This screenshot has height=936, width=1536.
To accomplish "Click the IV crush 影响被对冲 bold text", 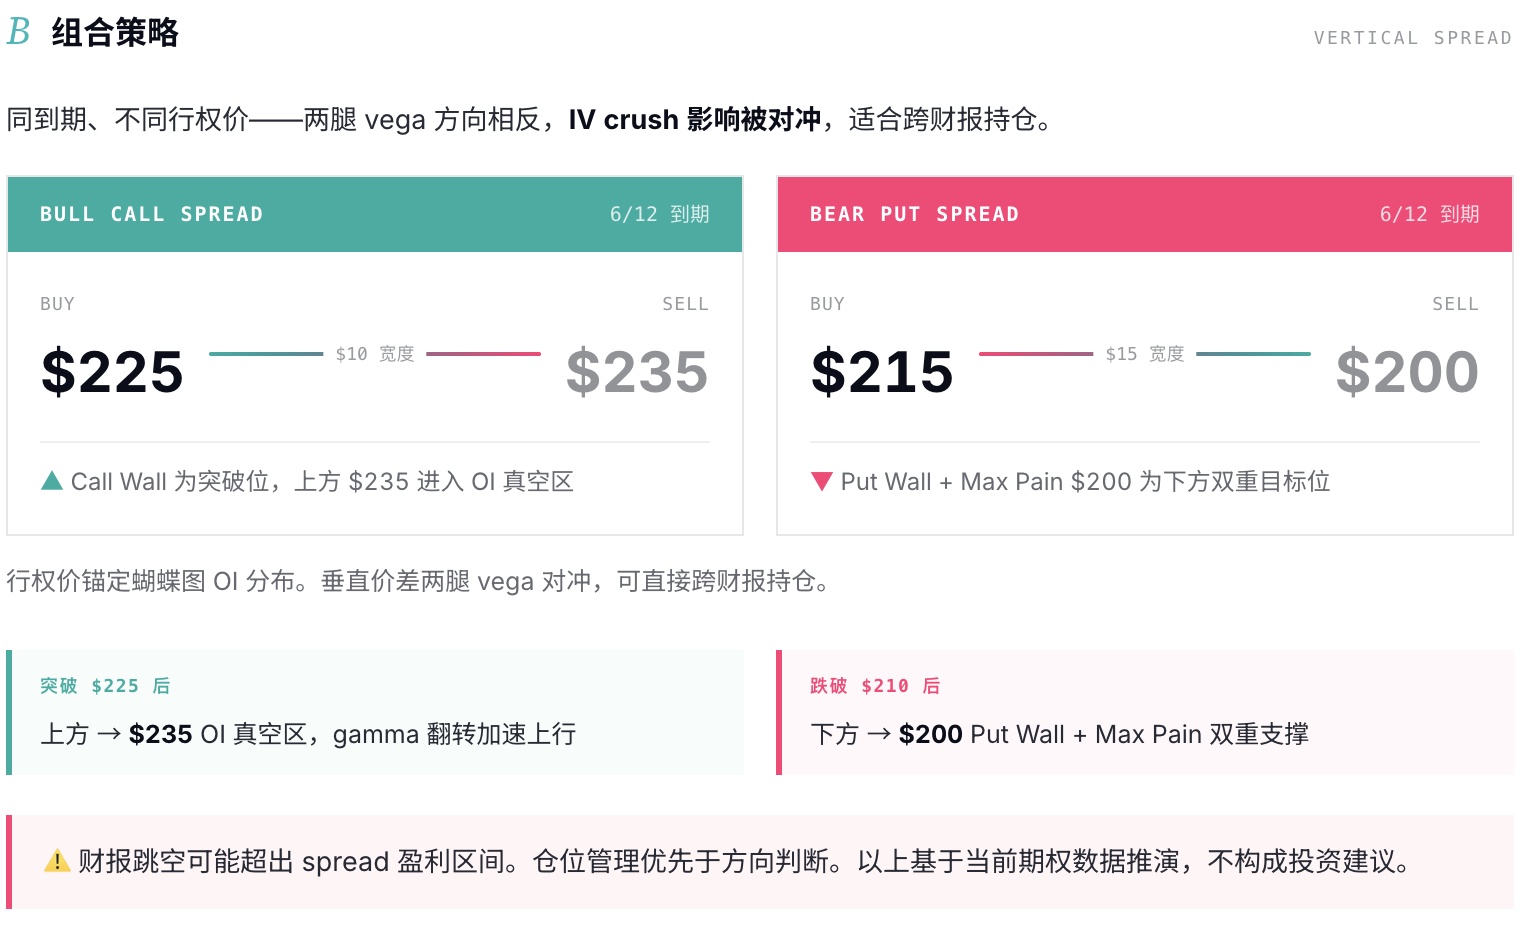I will (x=695, y=119).
